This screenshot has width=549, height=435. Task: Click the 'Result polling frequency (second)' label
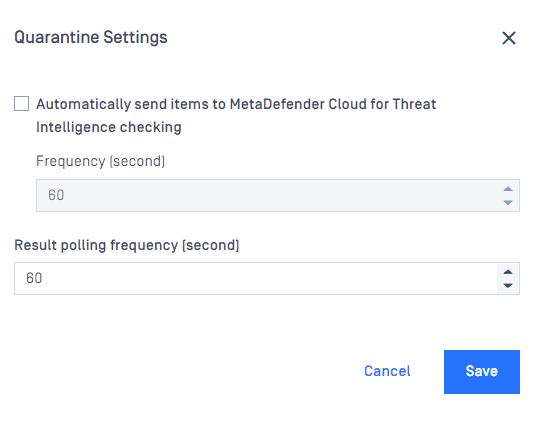(127, 245)
